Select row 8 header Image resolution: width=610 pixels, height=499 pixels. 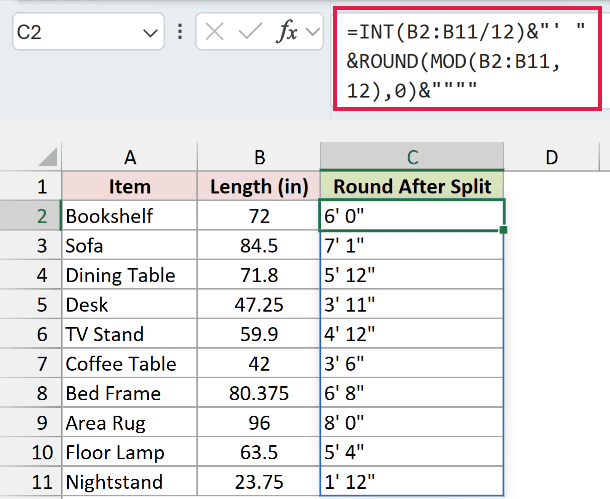coord(31,393)
